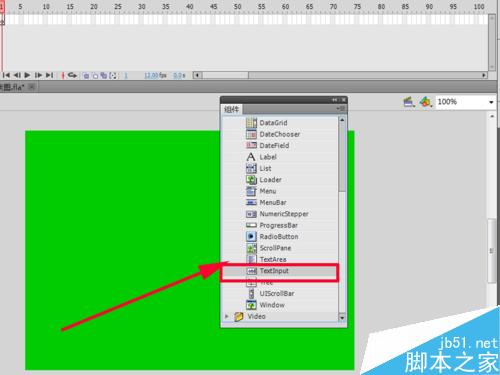Select the 组件 panel tab
Image resolution: width=500 pixels, height=375 pixels.
pos(232,109)
